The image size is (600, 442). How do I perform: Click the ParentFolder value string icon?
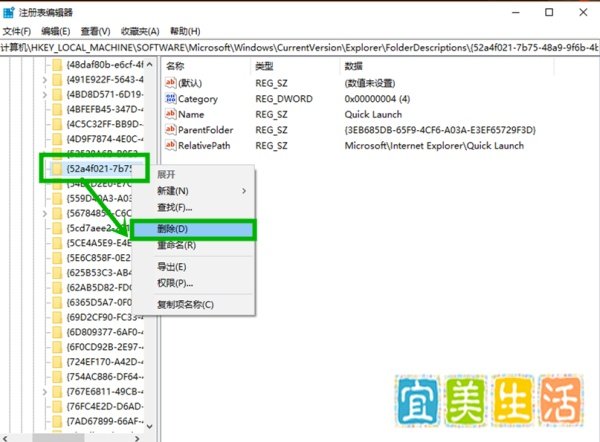170,130
